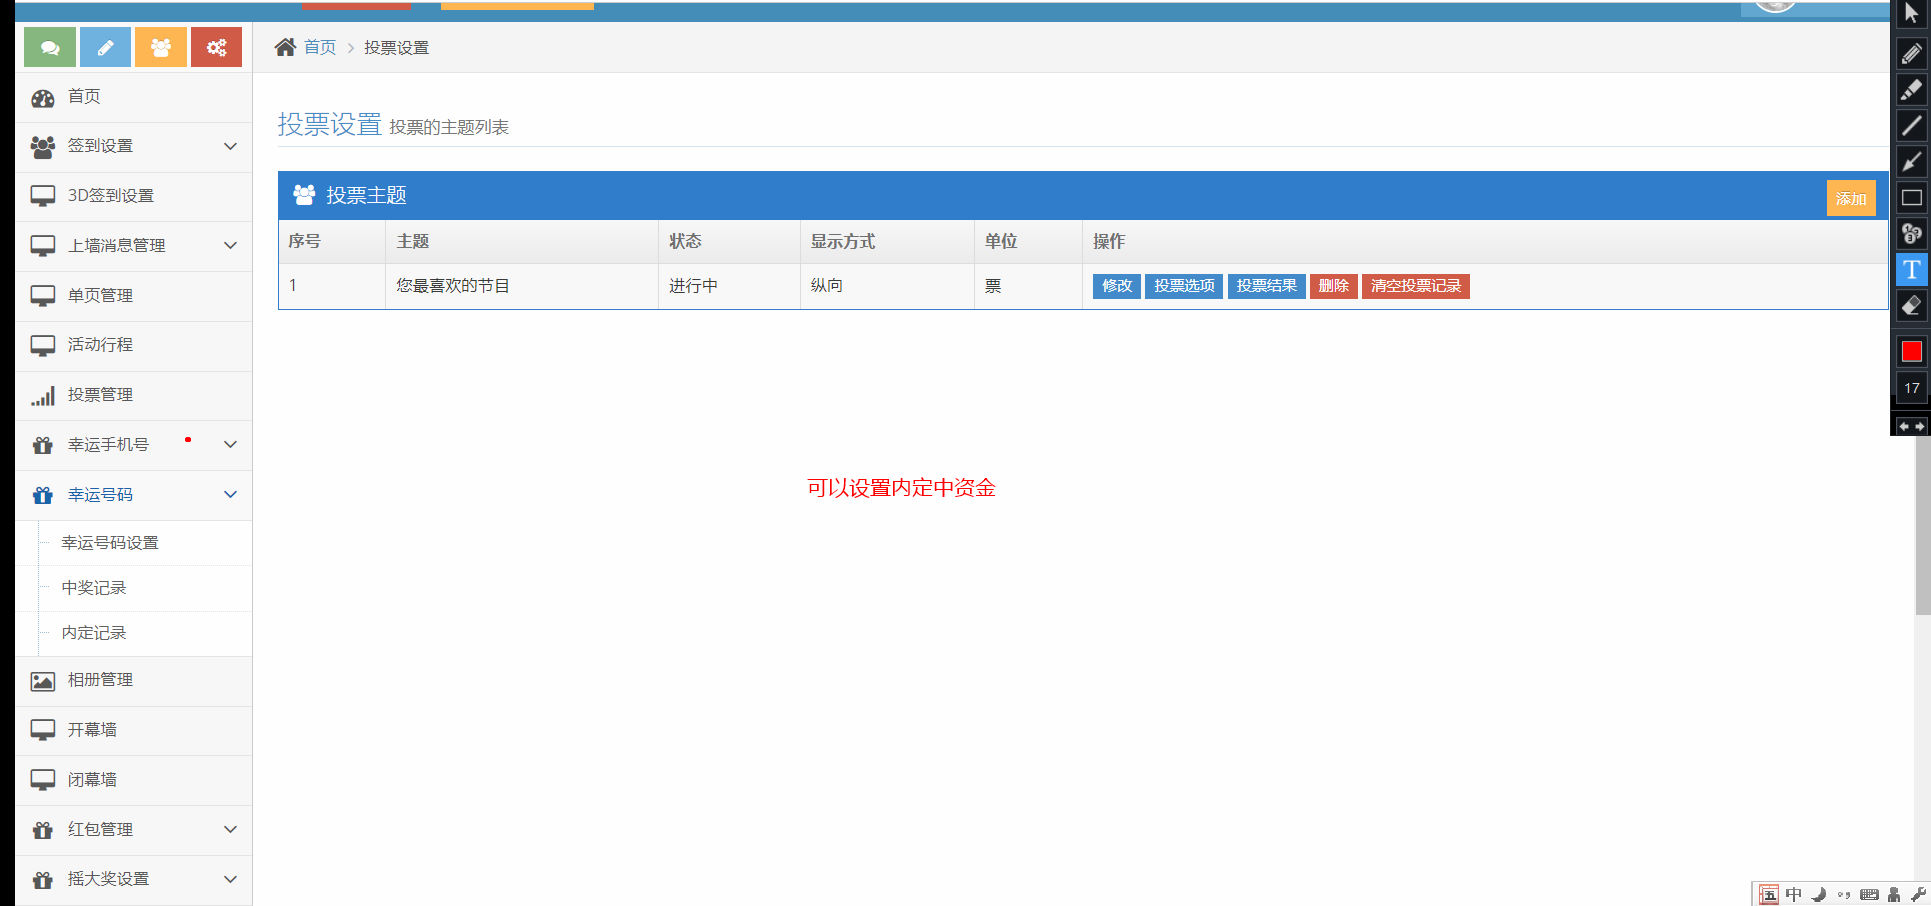Click the green chat bubbles shortcut icon
This screenshot has width=1931, height=906.
49,48
